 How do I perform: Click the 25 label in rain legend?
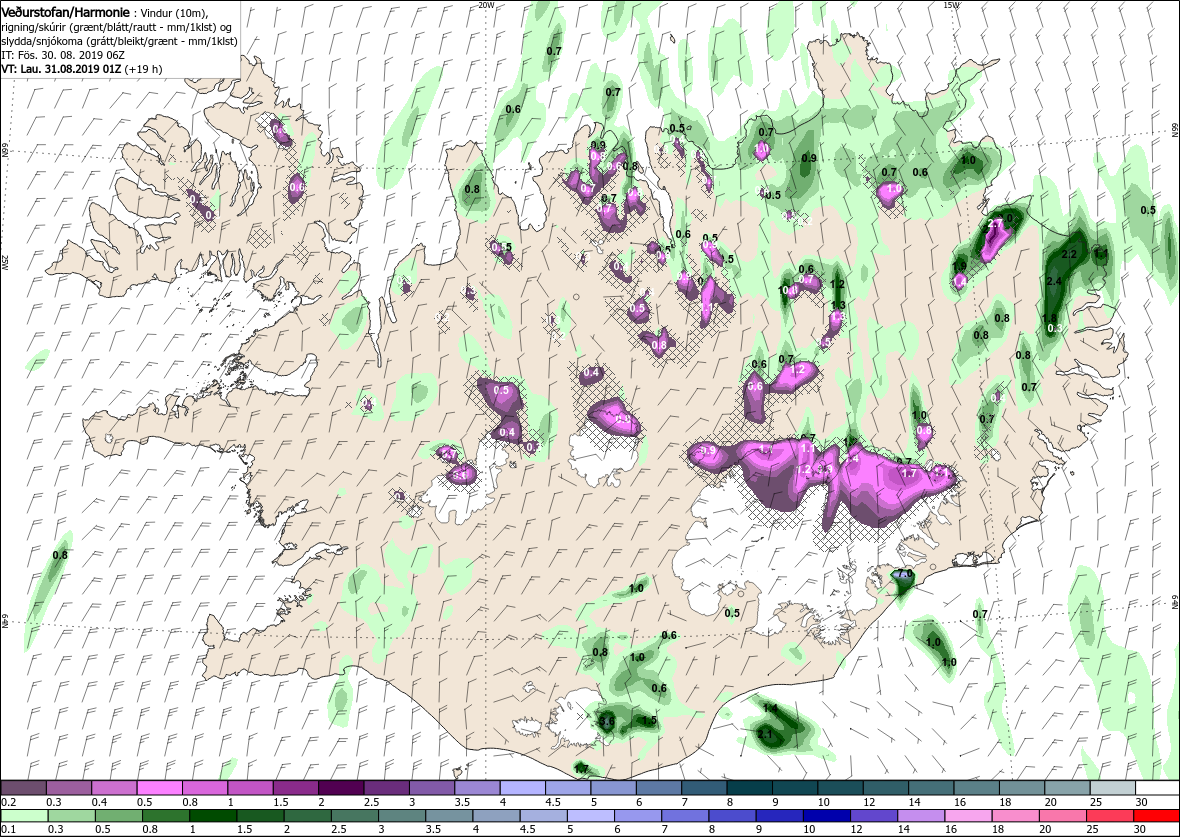(1092, 829)
